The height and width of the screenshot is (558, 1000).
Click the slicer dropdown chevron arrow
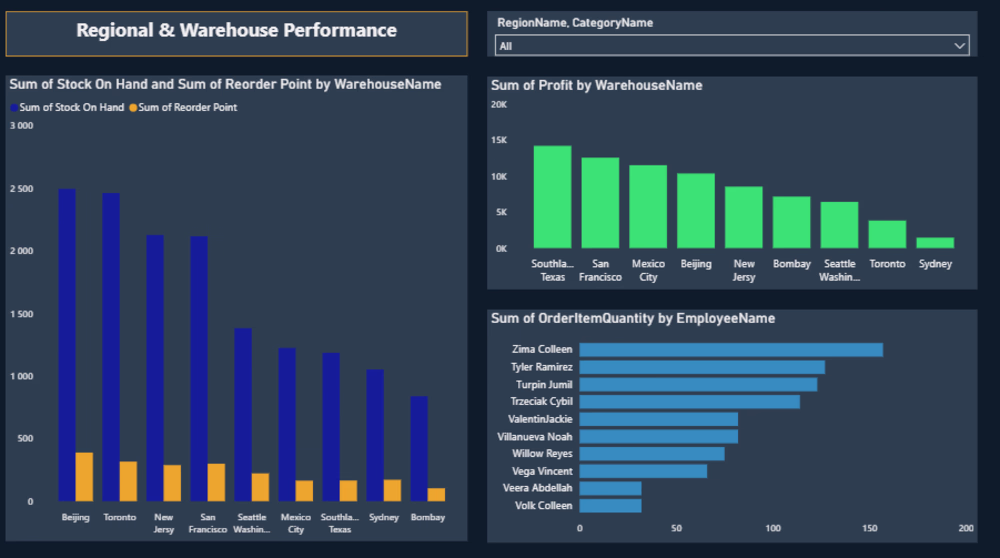[959, 46]
